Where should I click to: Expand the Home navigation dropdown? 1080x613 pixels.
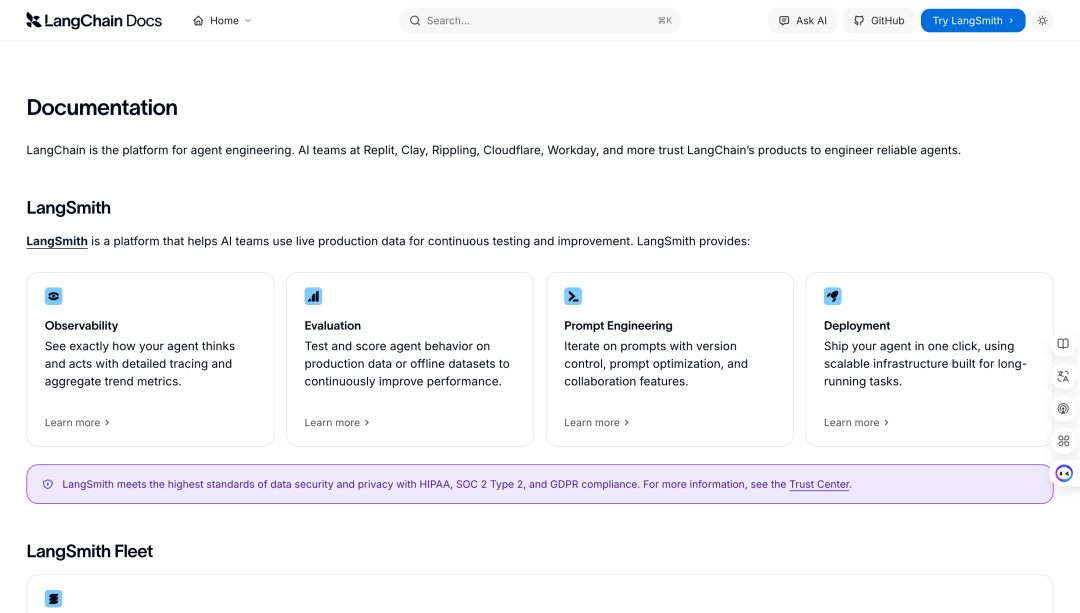[x=222, y=21]
